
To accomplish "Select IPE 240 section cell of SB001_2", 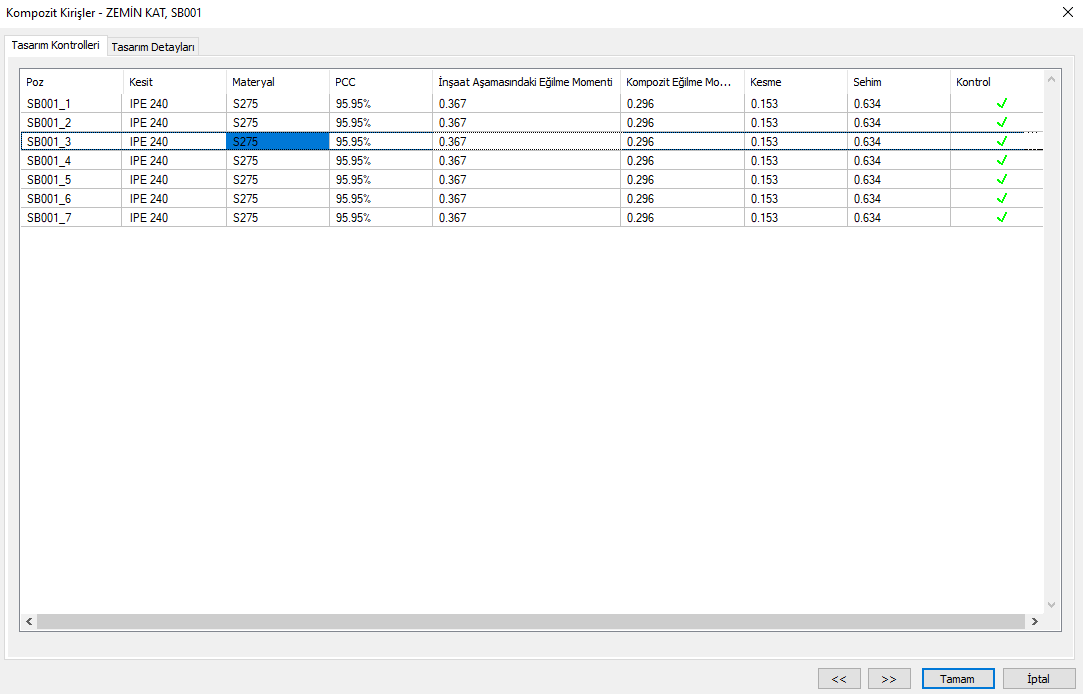I will [x=173, y=123].
